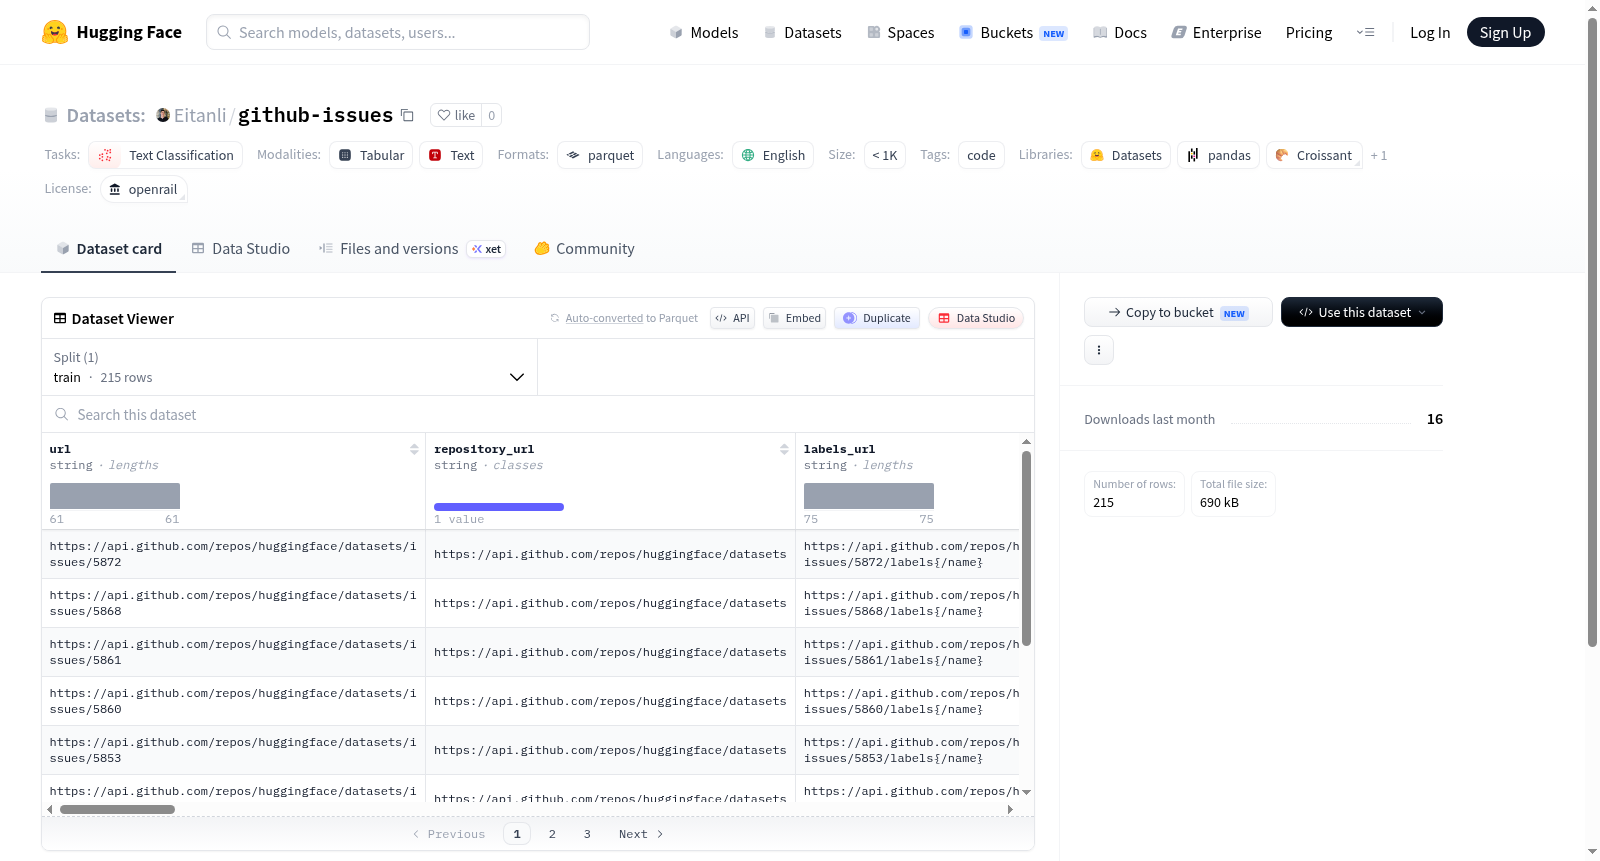Open the Datasets library tag
Viewport: 1600px width, 861px height.
pyautogui.click(x=1125, y=155)
